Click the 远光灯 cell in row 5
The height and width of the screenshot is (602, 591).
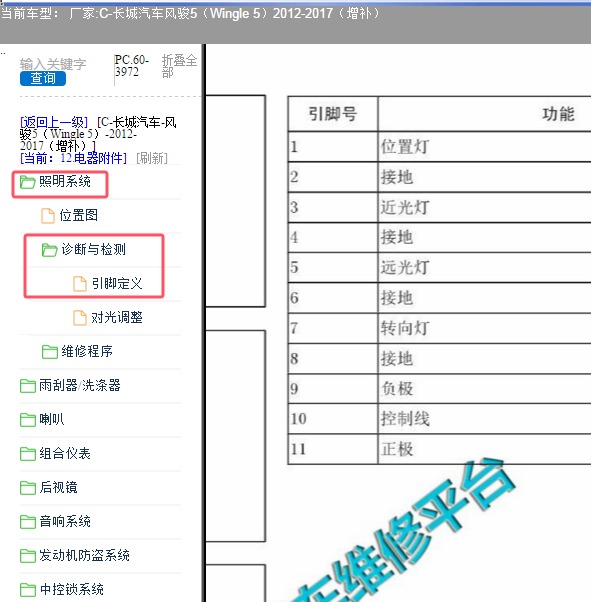[485, 268]
